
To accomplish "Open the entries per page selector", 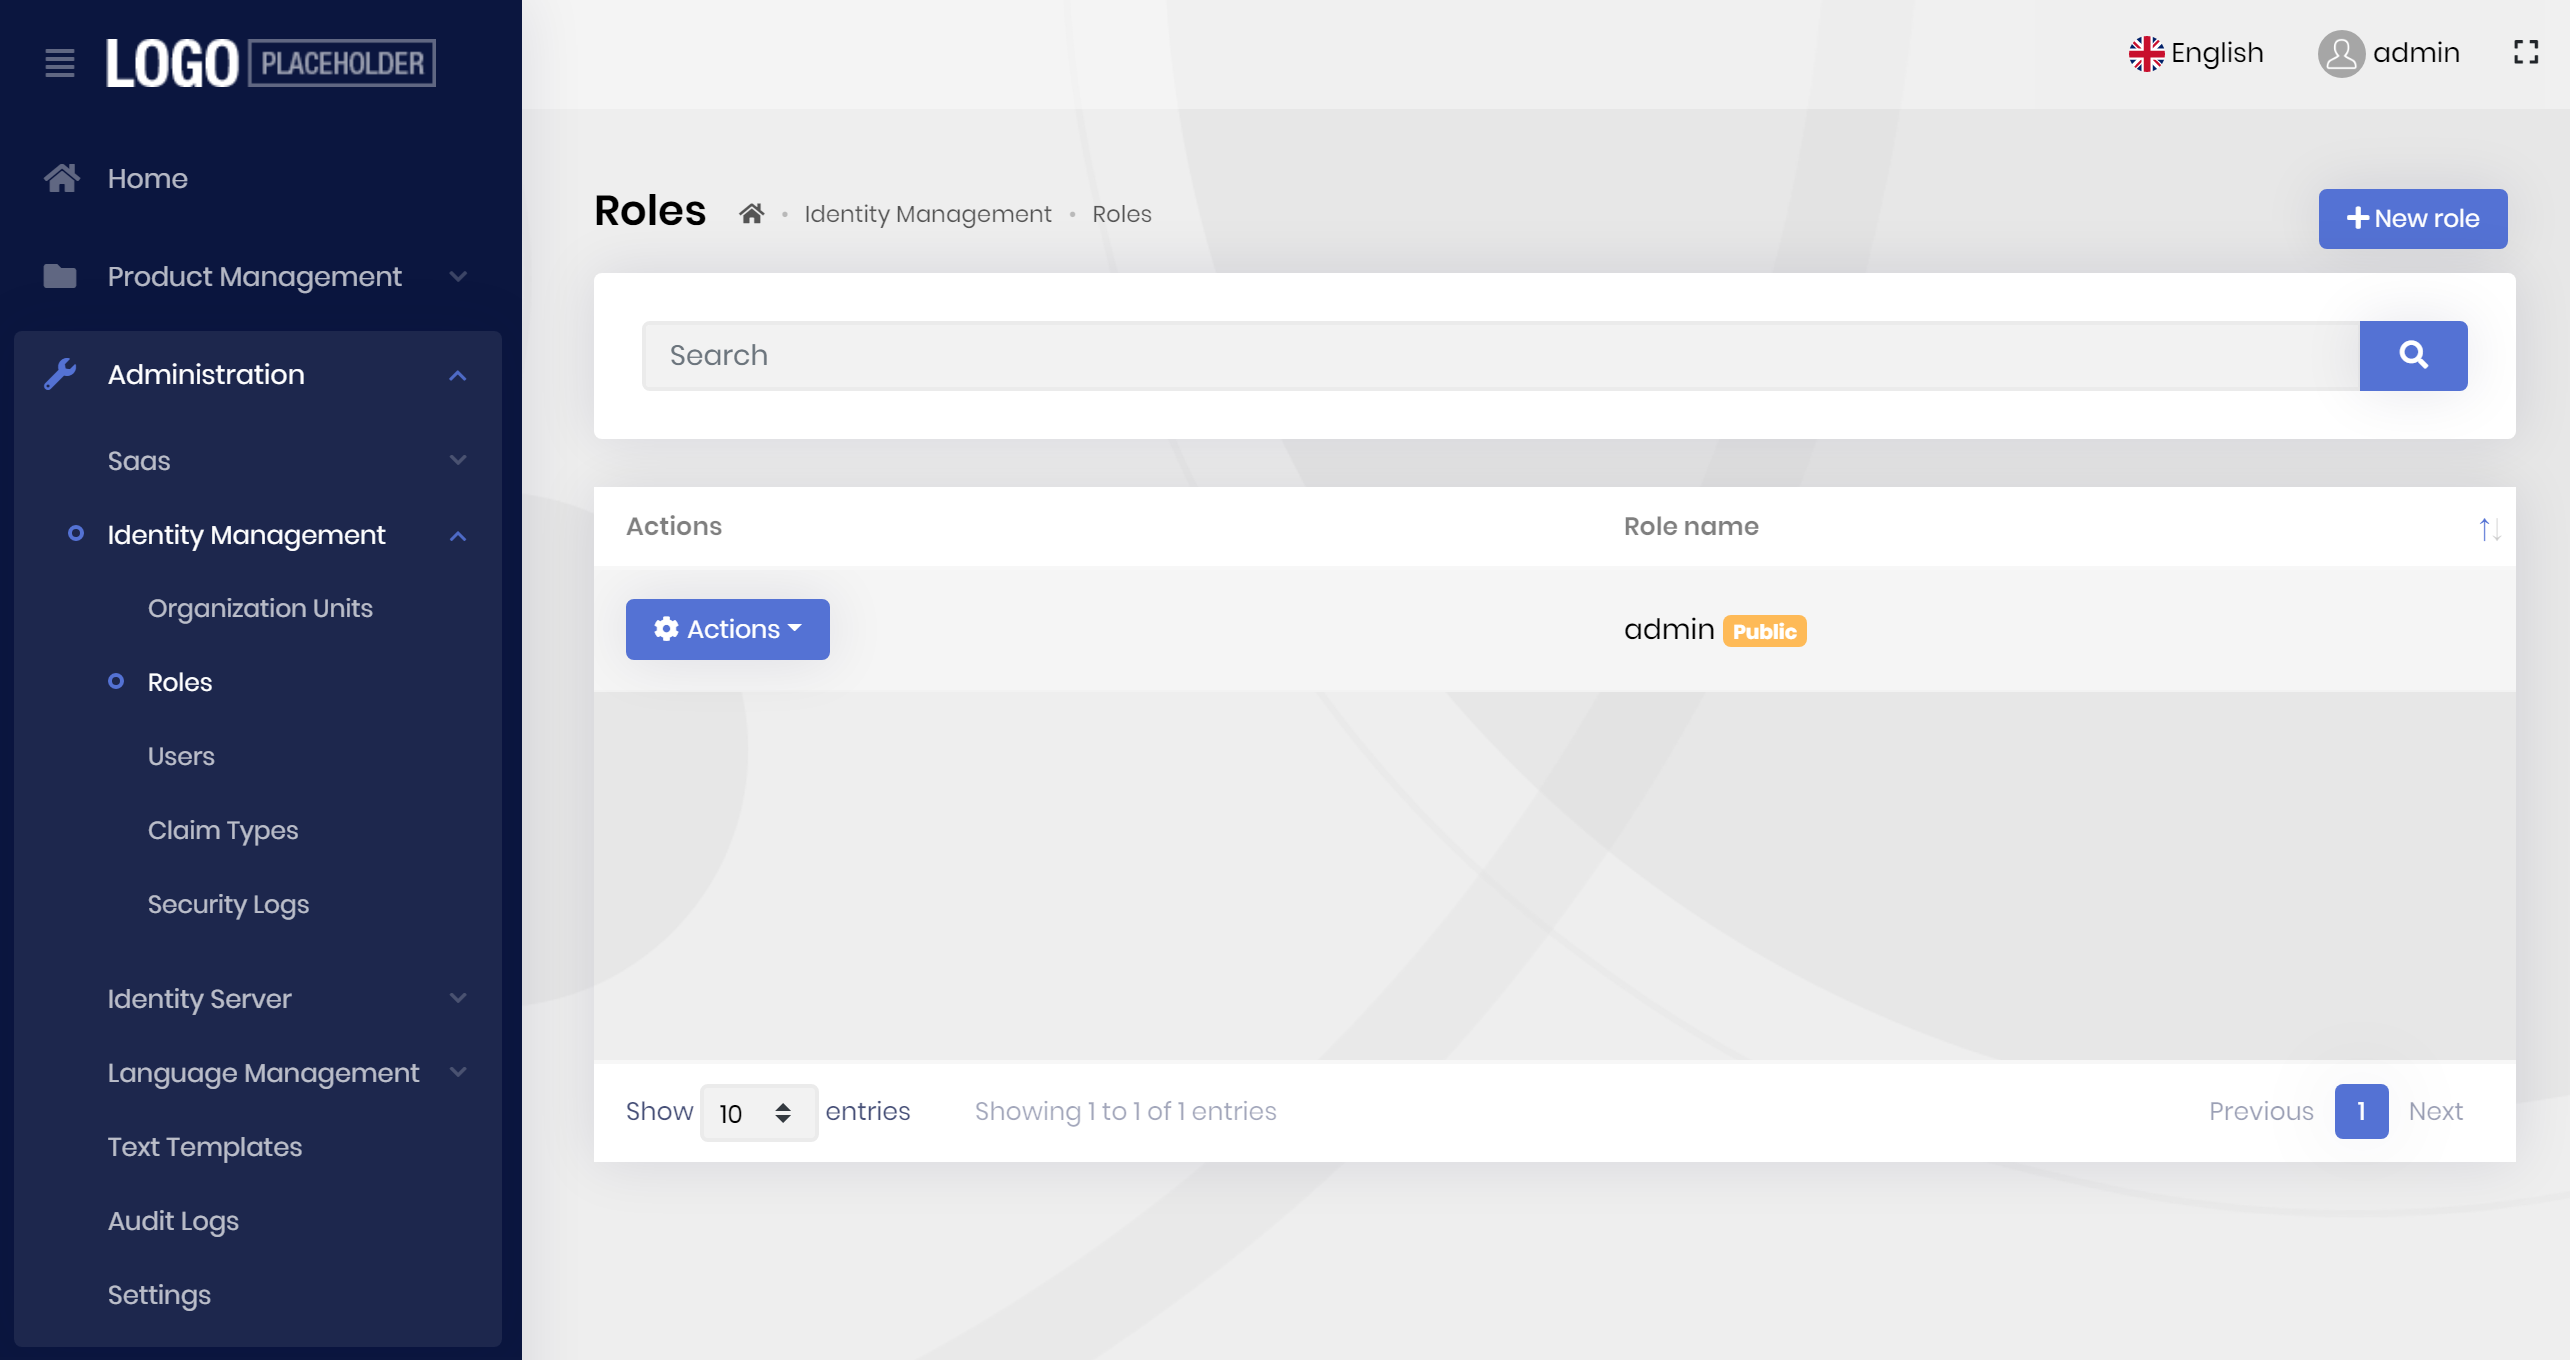I will tap(758, 1112).
